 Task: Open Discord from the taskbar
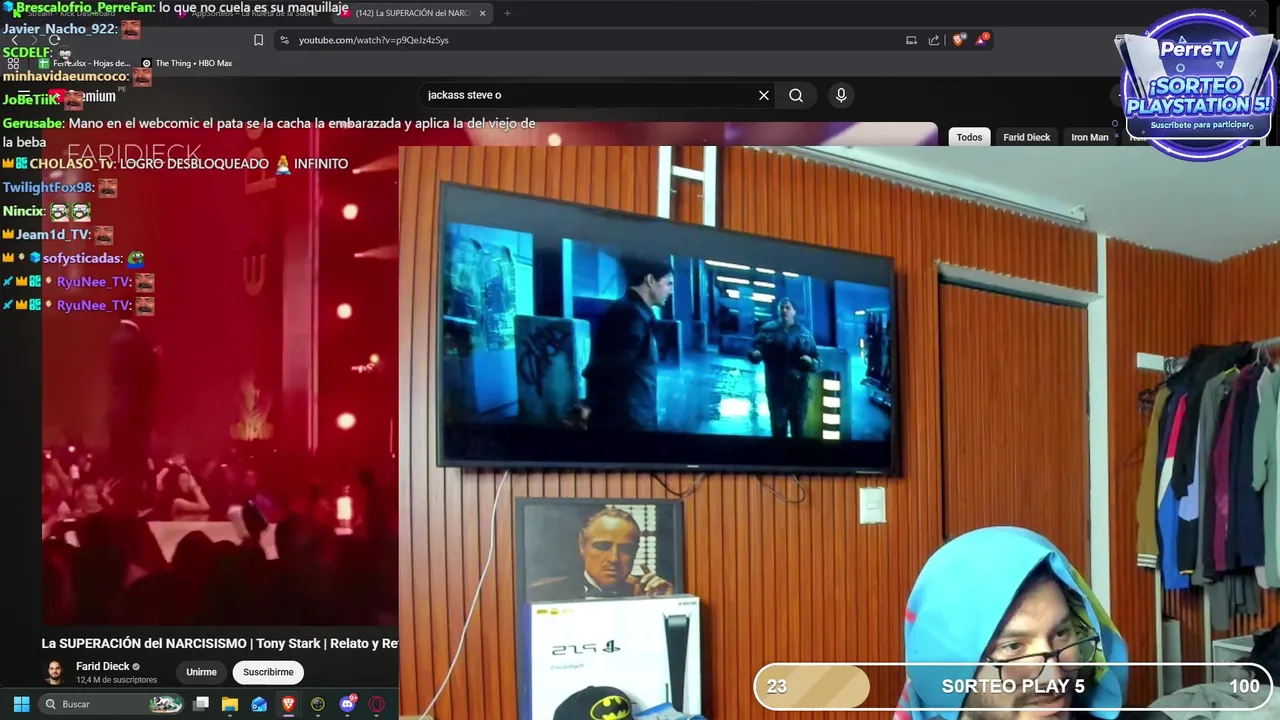[x=347, y=704]
